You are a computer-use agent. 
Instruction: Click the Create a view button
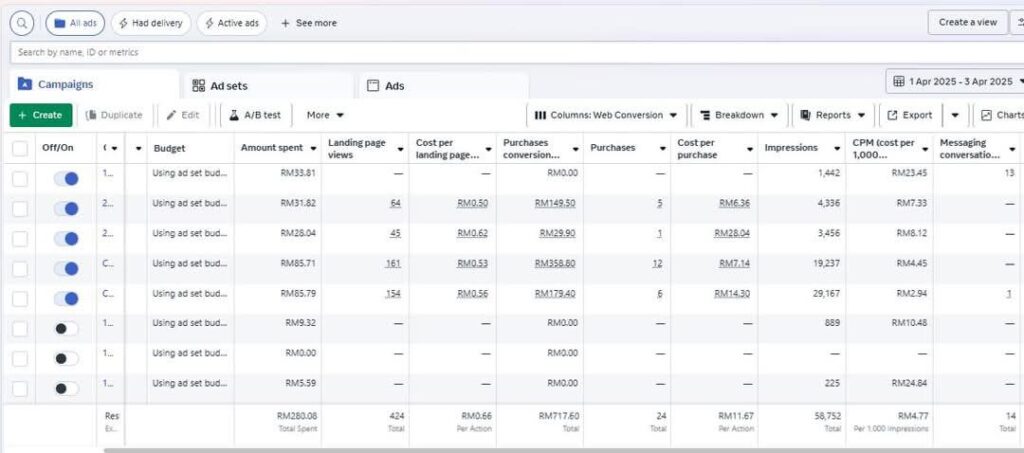[967, 22]
